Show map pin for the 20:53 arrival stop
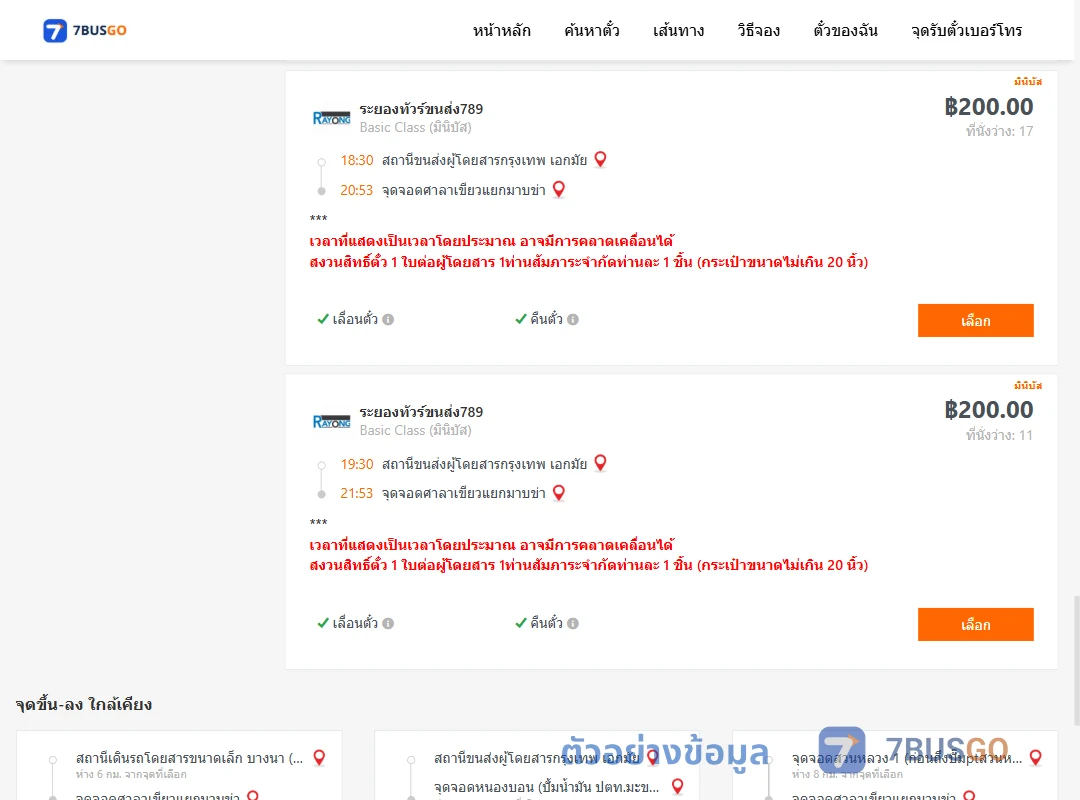 click(x=559, y=189)
